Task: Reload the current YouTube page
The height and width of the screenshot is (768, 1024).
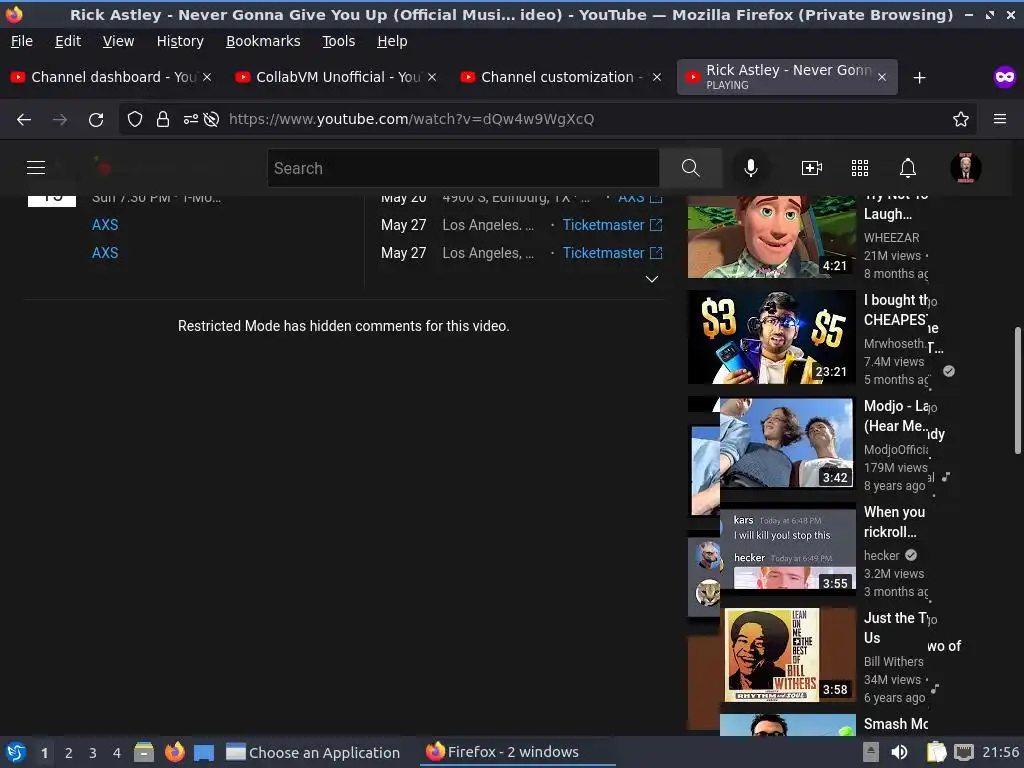Action: tap(96, 120)
